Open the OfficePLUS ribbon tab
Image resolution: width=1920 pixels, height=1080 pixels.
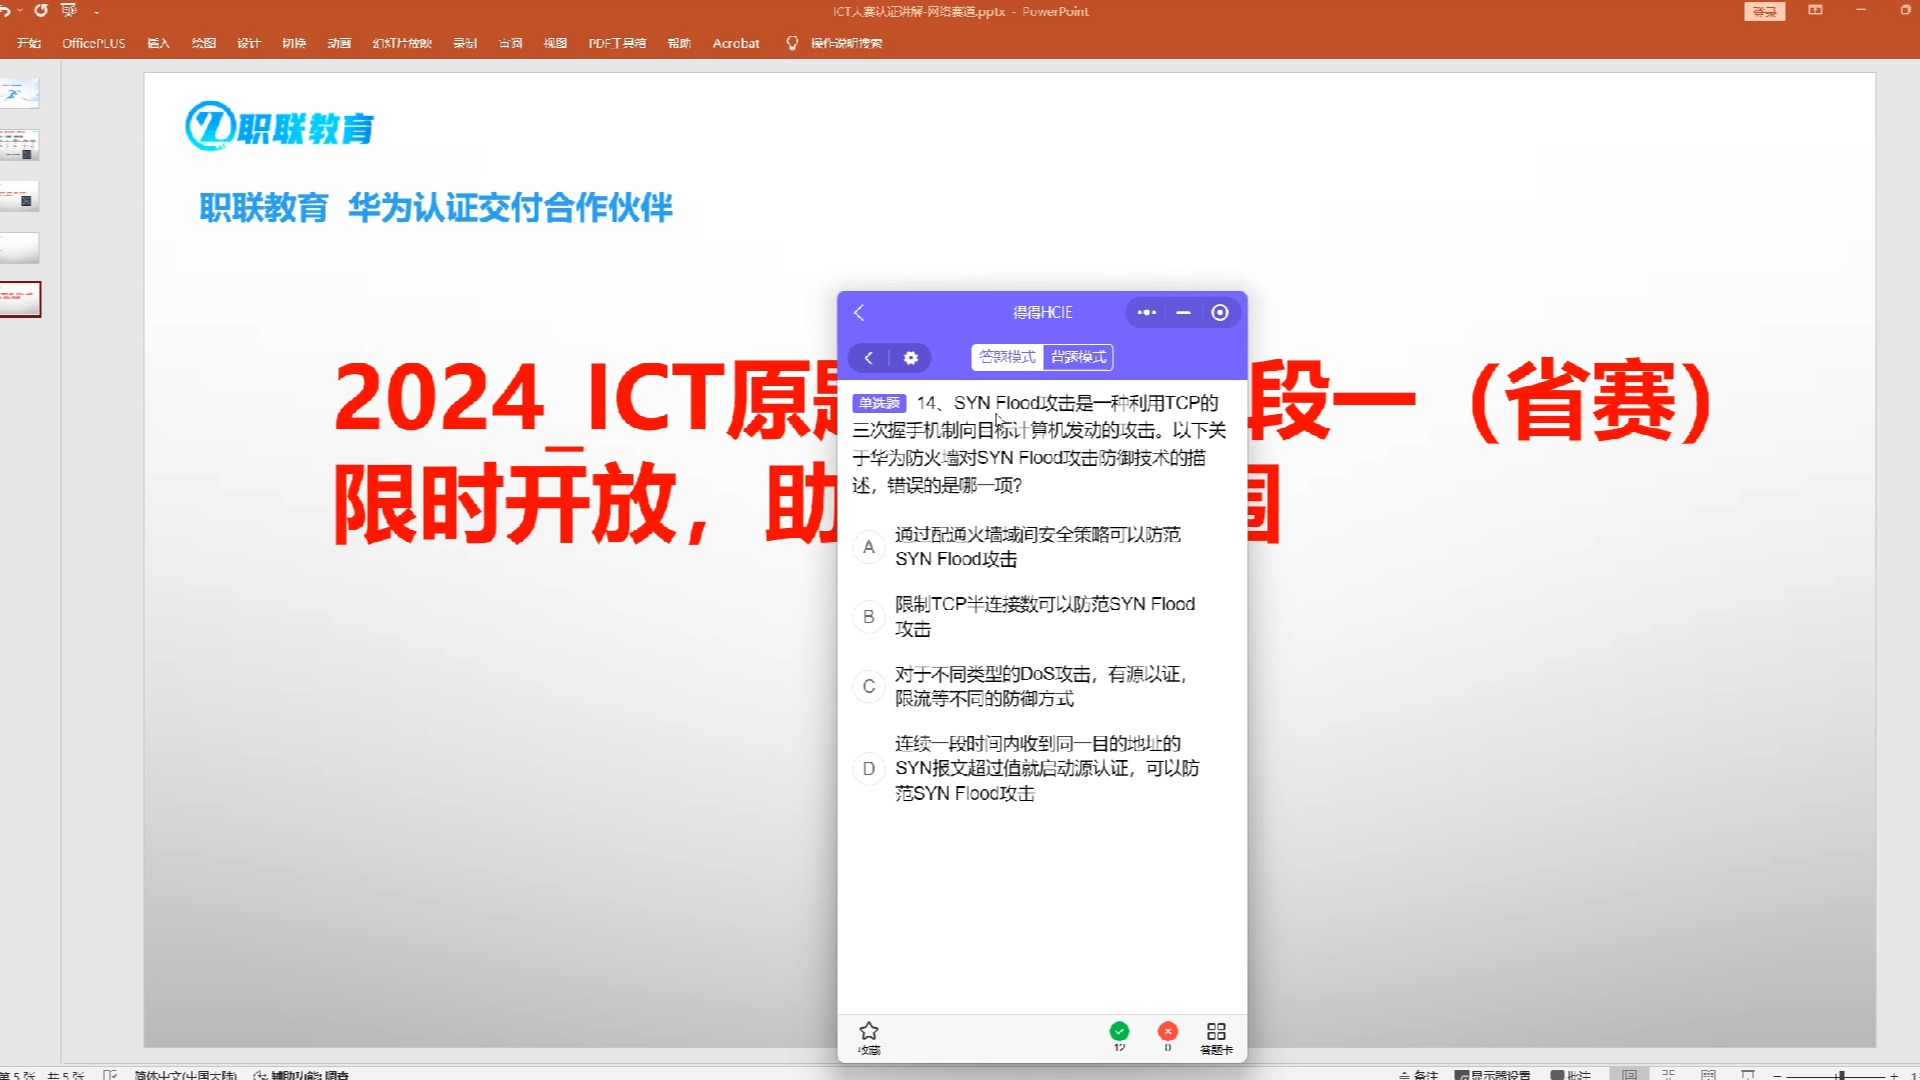coord(94,43)
